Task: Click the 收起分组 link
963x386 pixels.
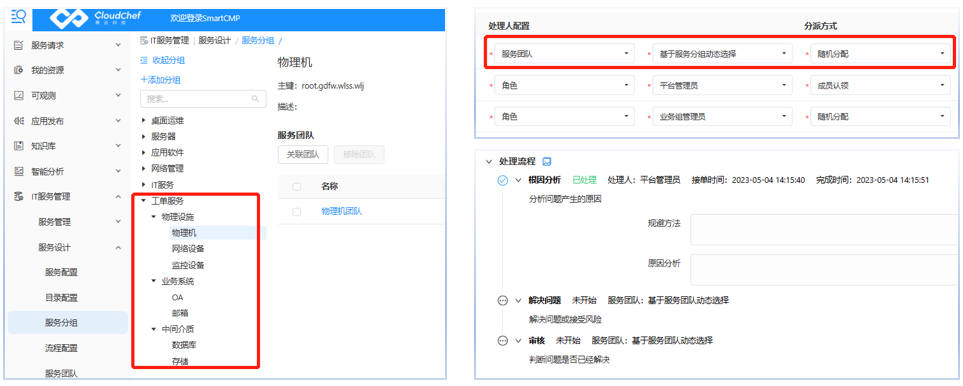Action: [163, 60]
